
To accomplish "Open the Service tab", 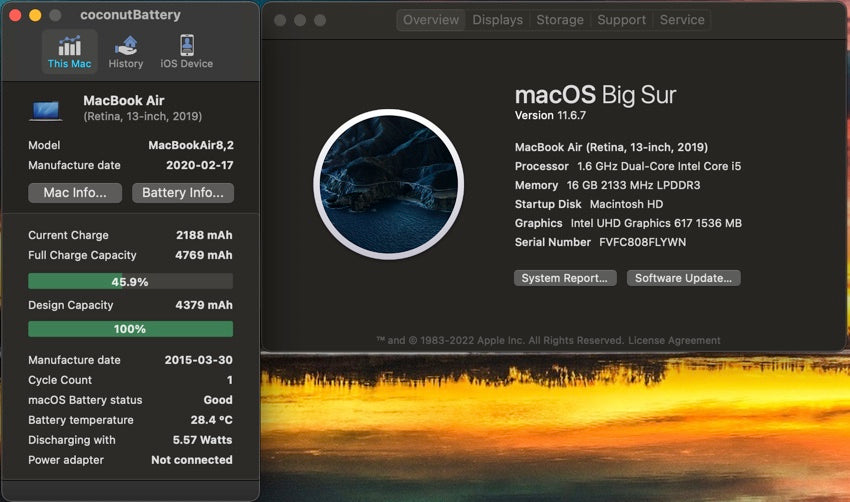I will [x=682, y=20].
